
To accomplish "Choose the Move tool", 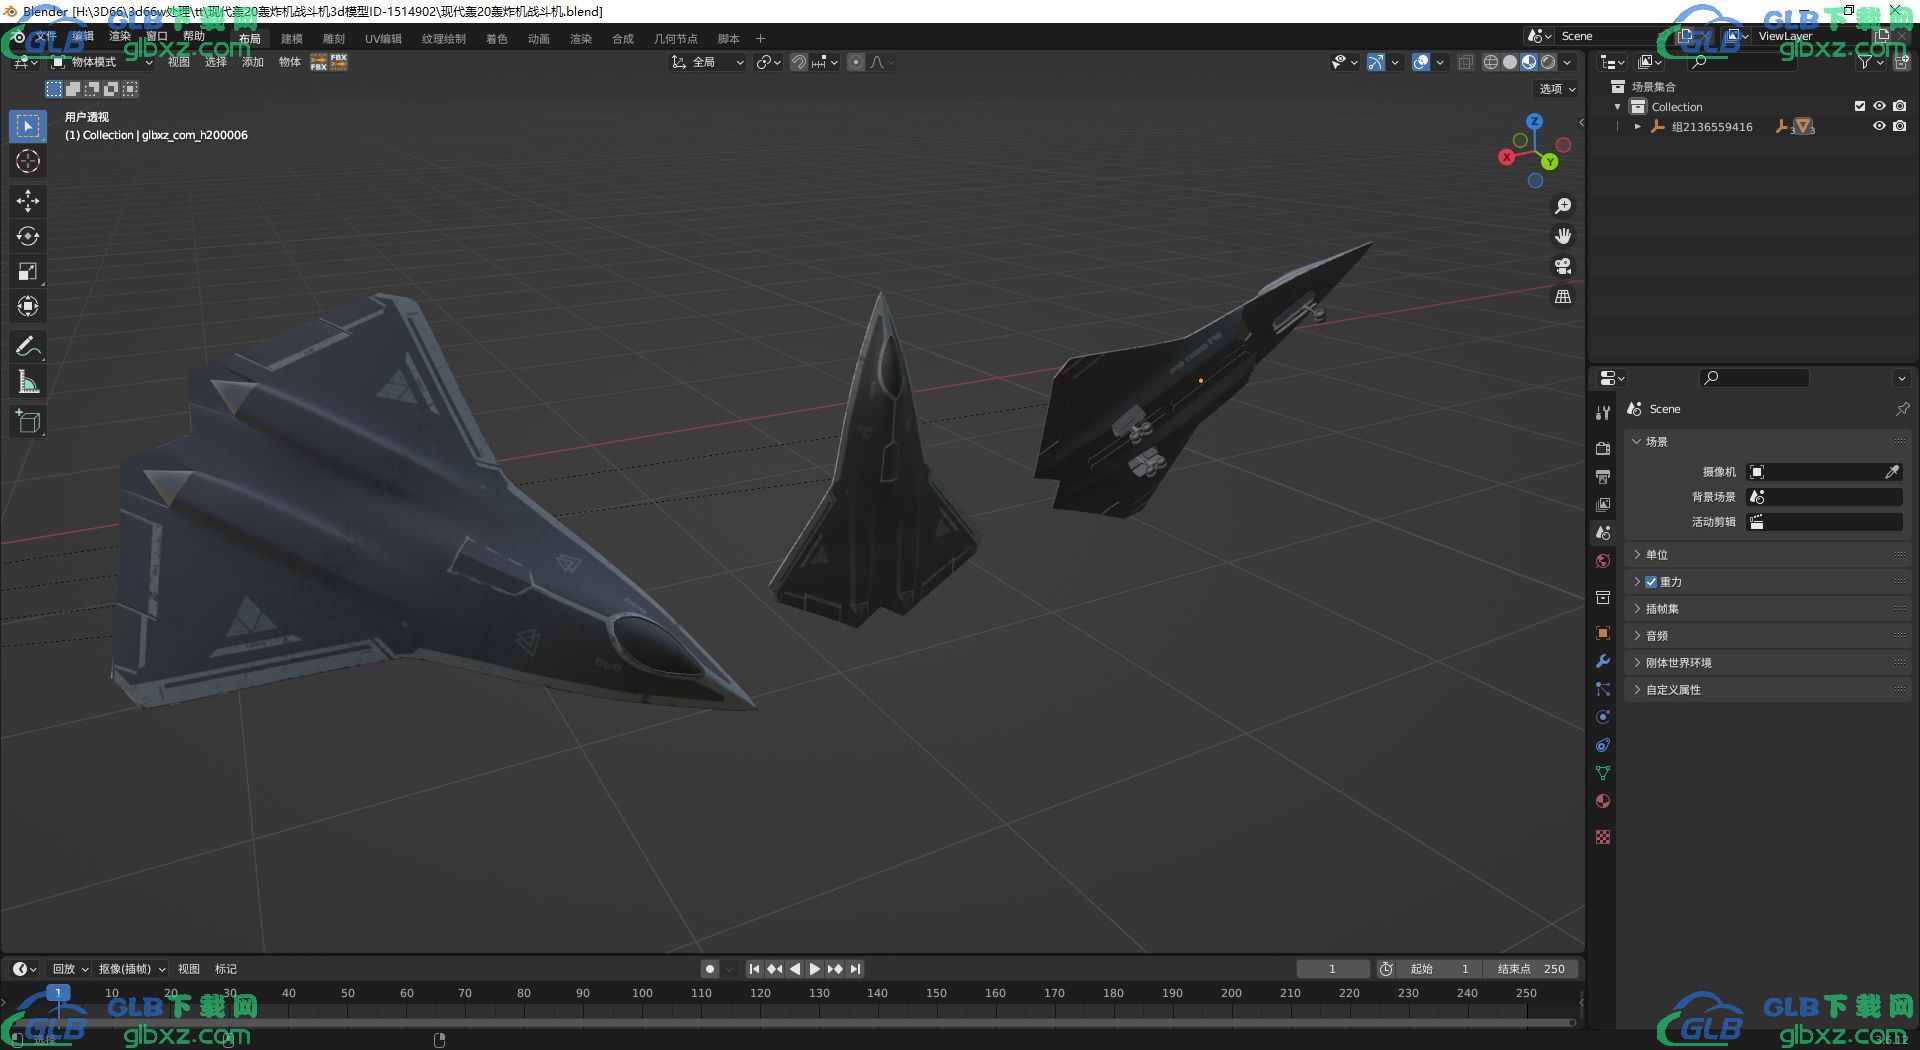I will (28, 201).
